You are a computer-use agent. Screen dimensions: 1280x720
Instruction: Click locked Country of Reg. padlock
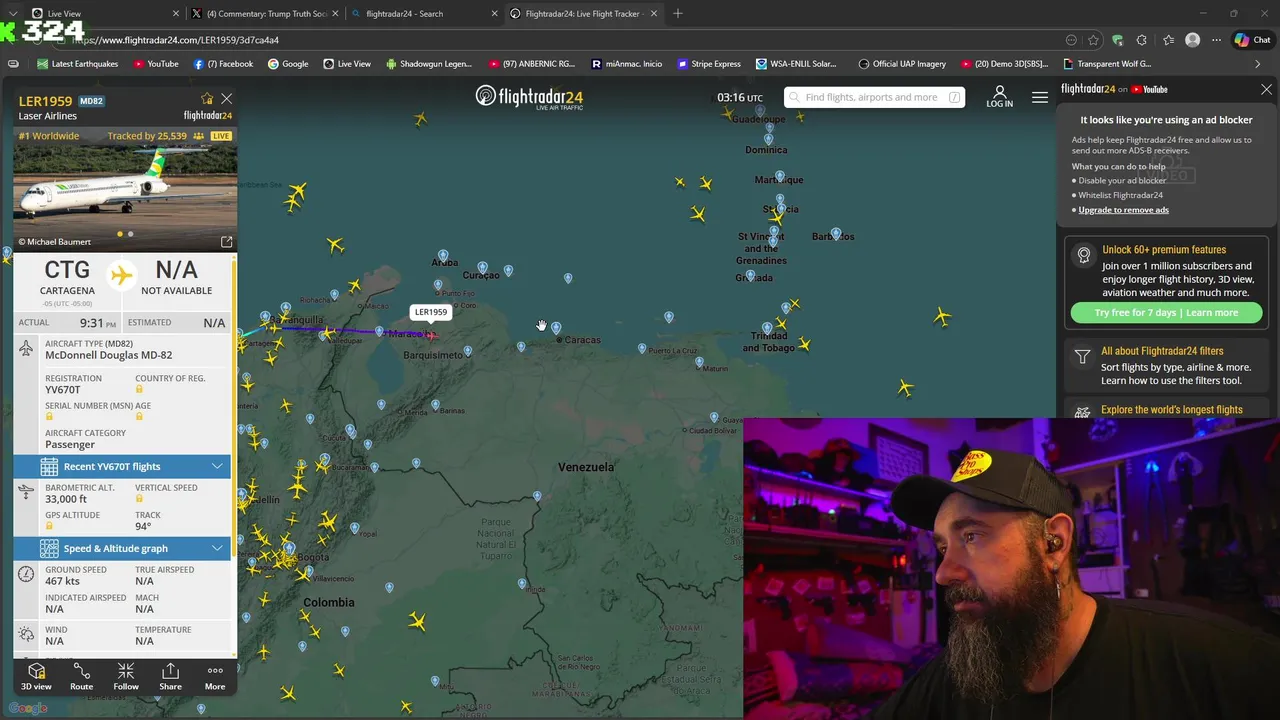[x=139, y=389]
